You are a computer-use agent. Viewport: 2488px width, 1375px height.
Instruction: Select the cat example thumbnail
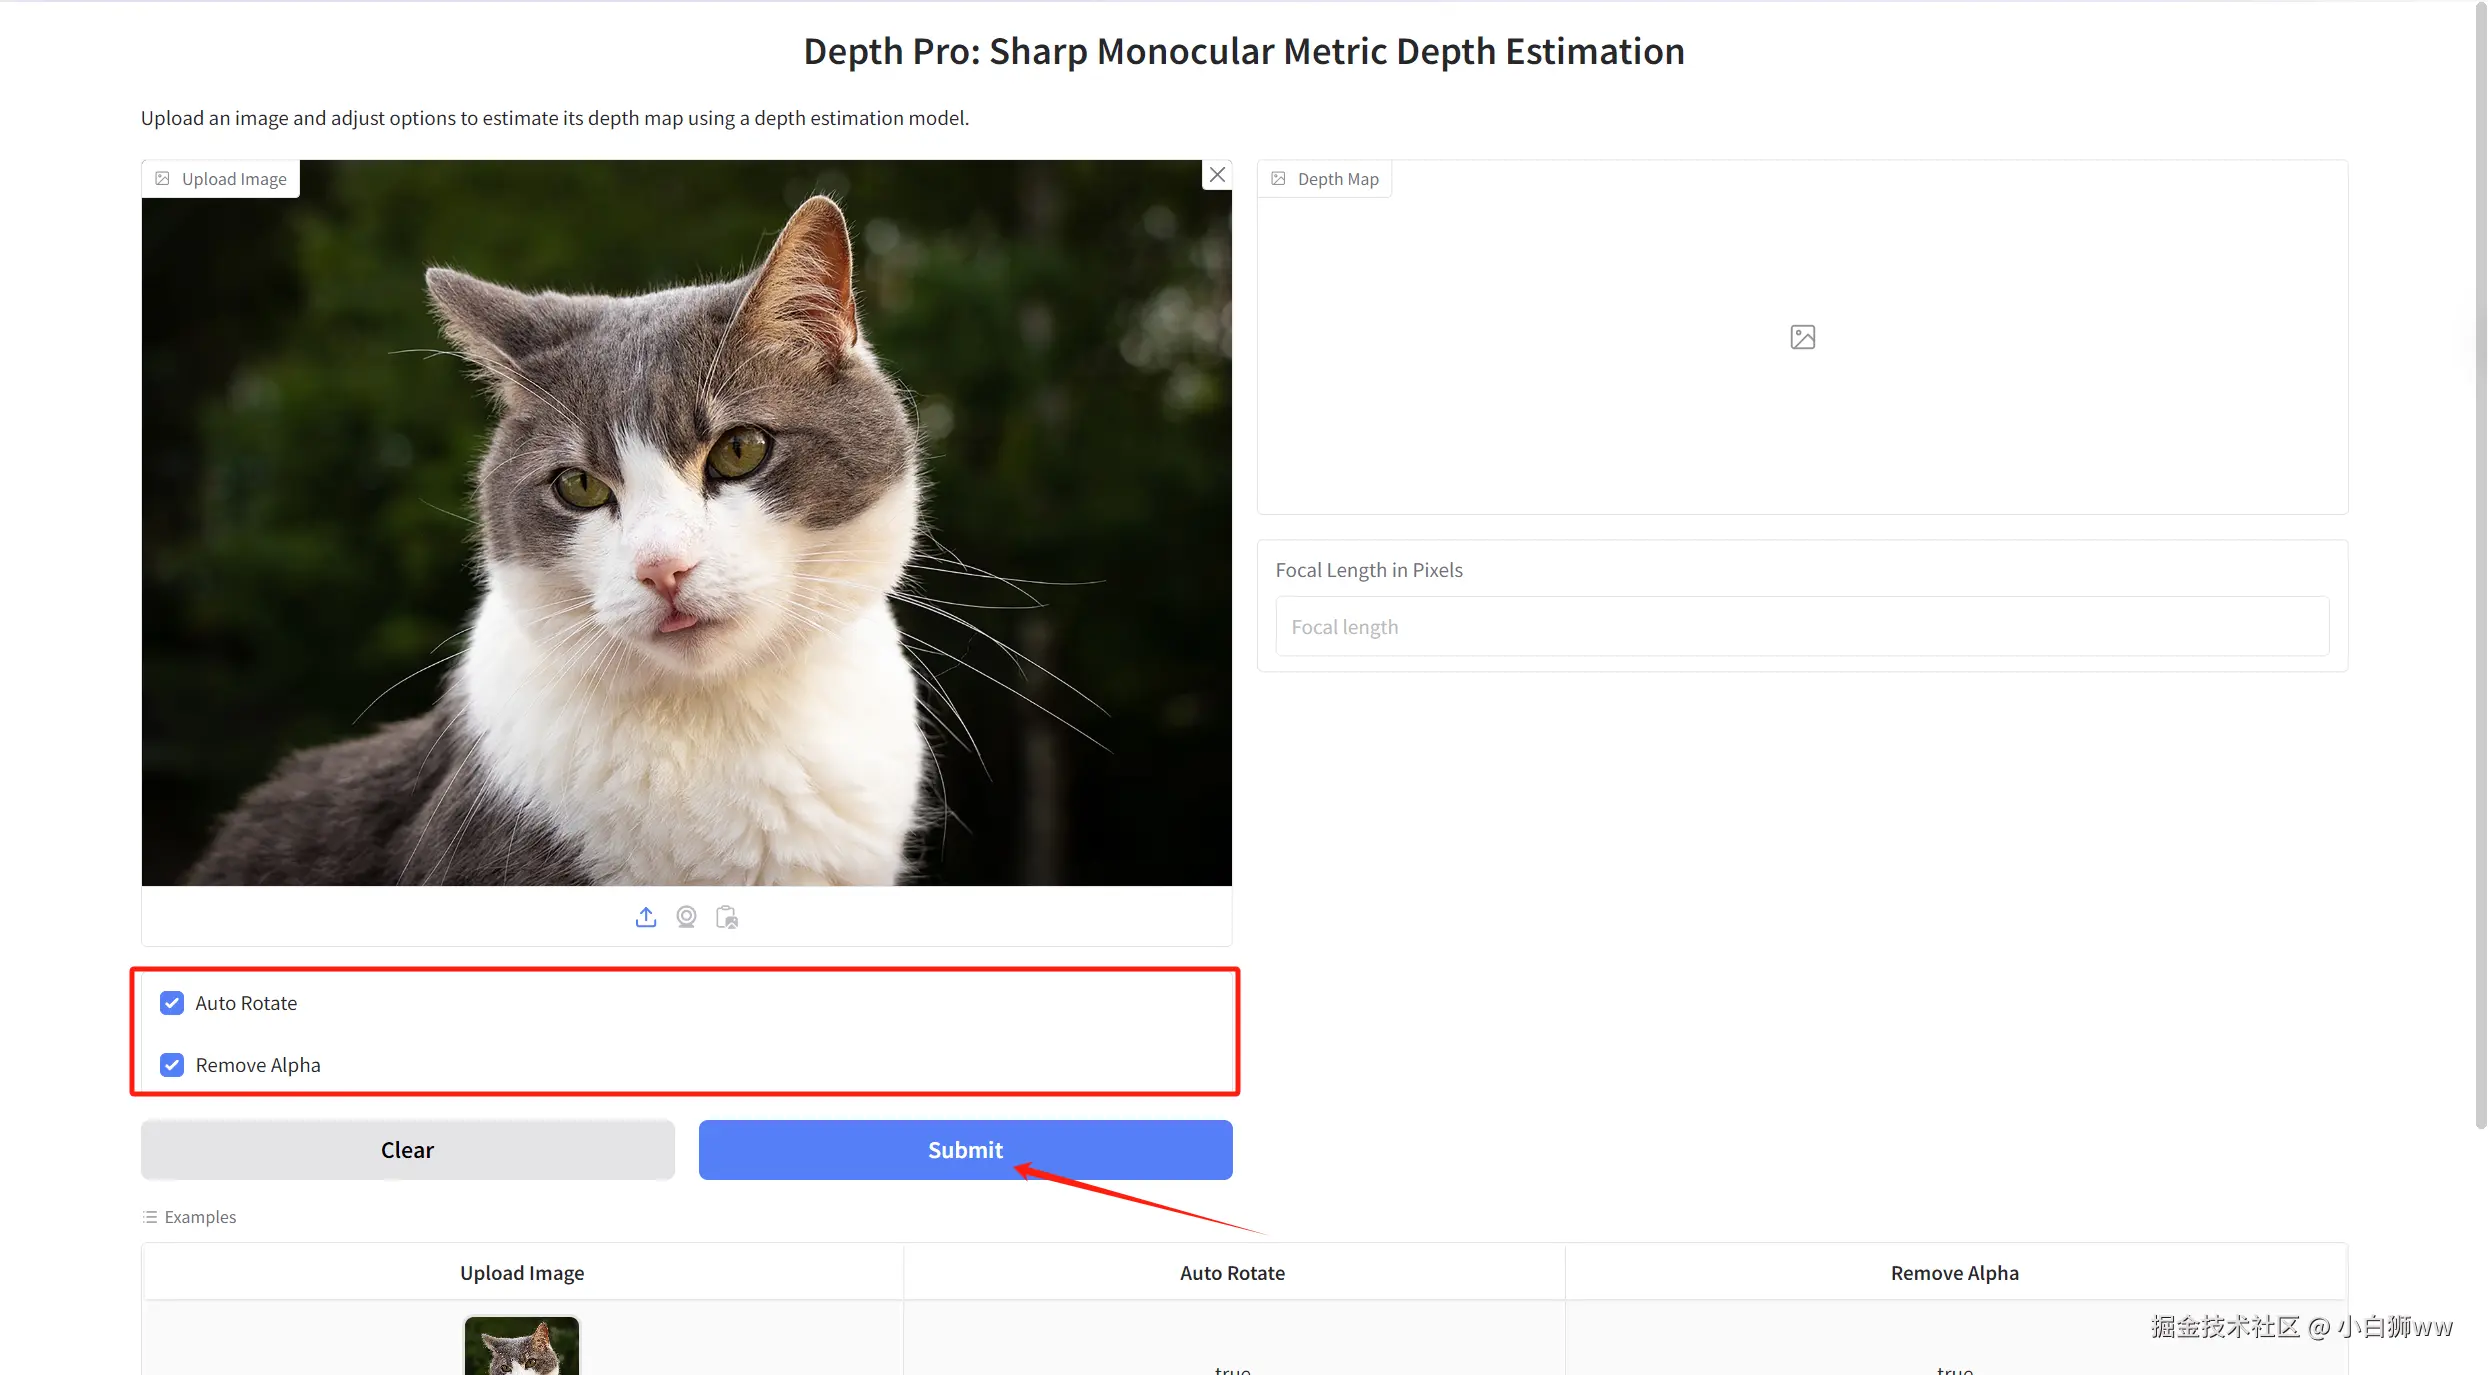(521, 1346)
